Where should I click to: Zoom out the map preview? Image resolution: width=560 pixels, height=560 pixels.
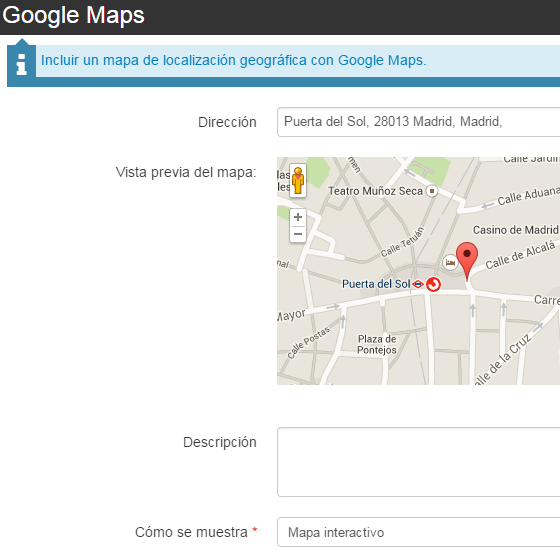pos(298,234)
